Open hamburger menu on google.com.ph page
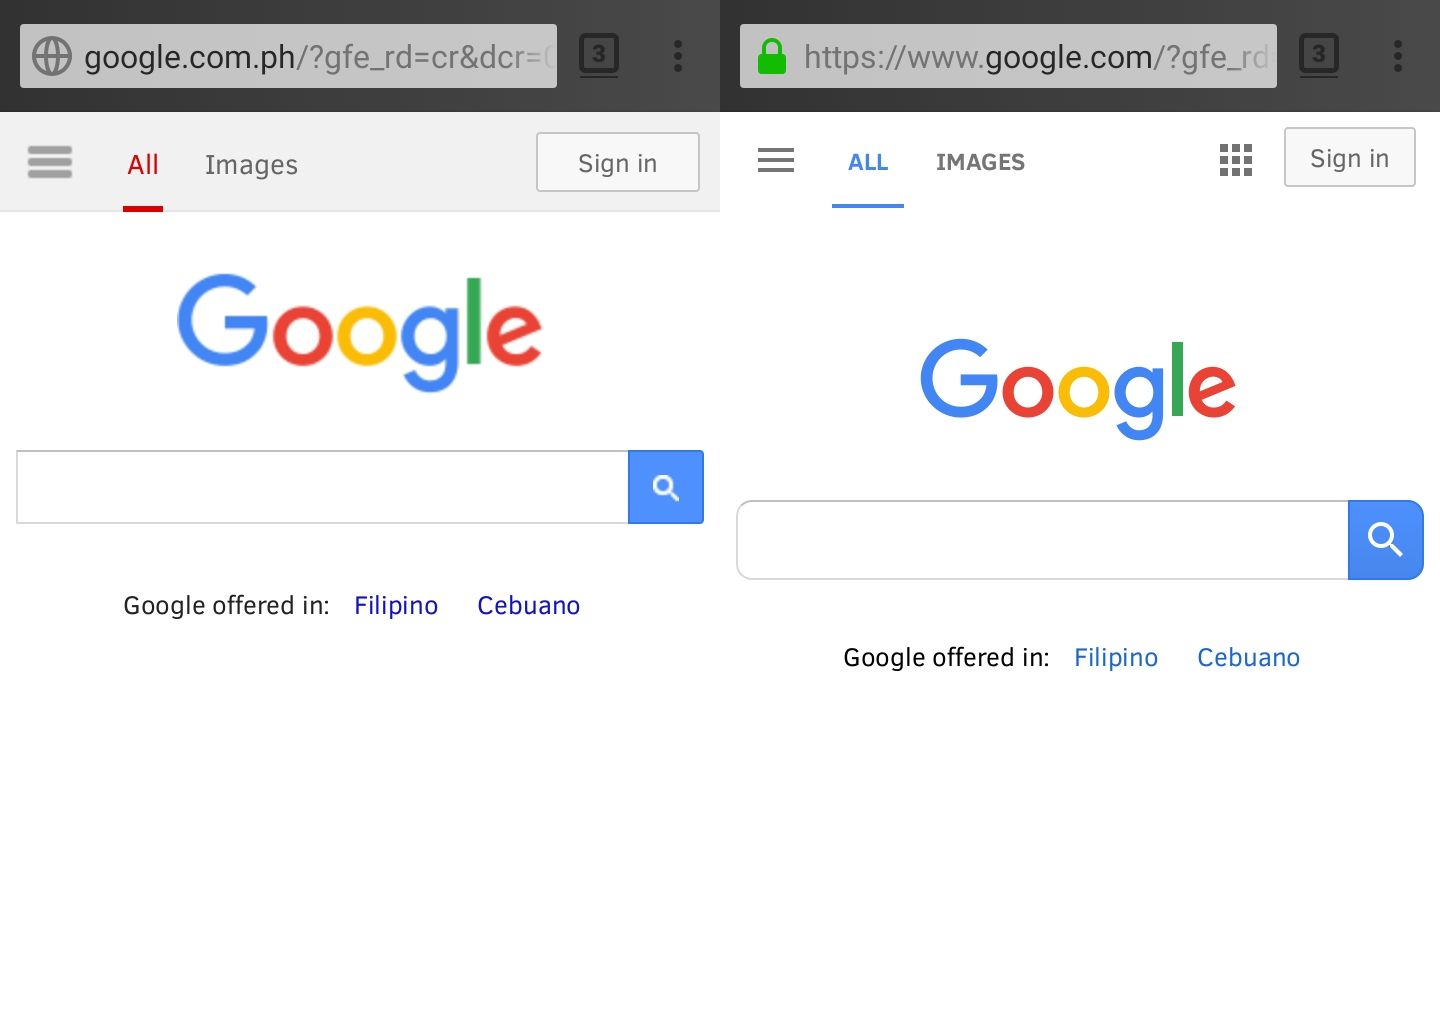Viewport: 1440px width, 1014px height. (50, 162)
